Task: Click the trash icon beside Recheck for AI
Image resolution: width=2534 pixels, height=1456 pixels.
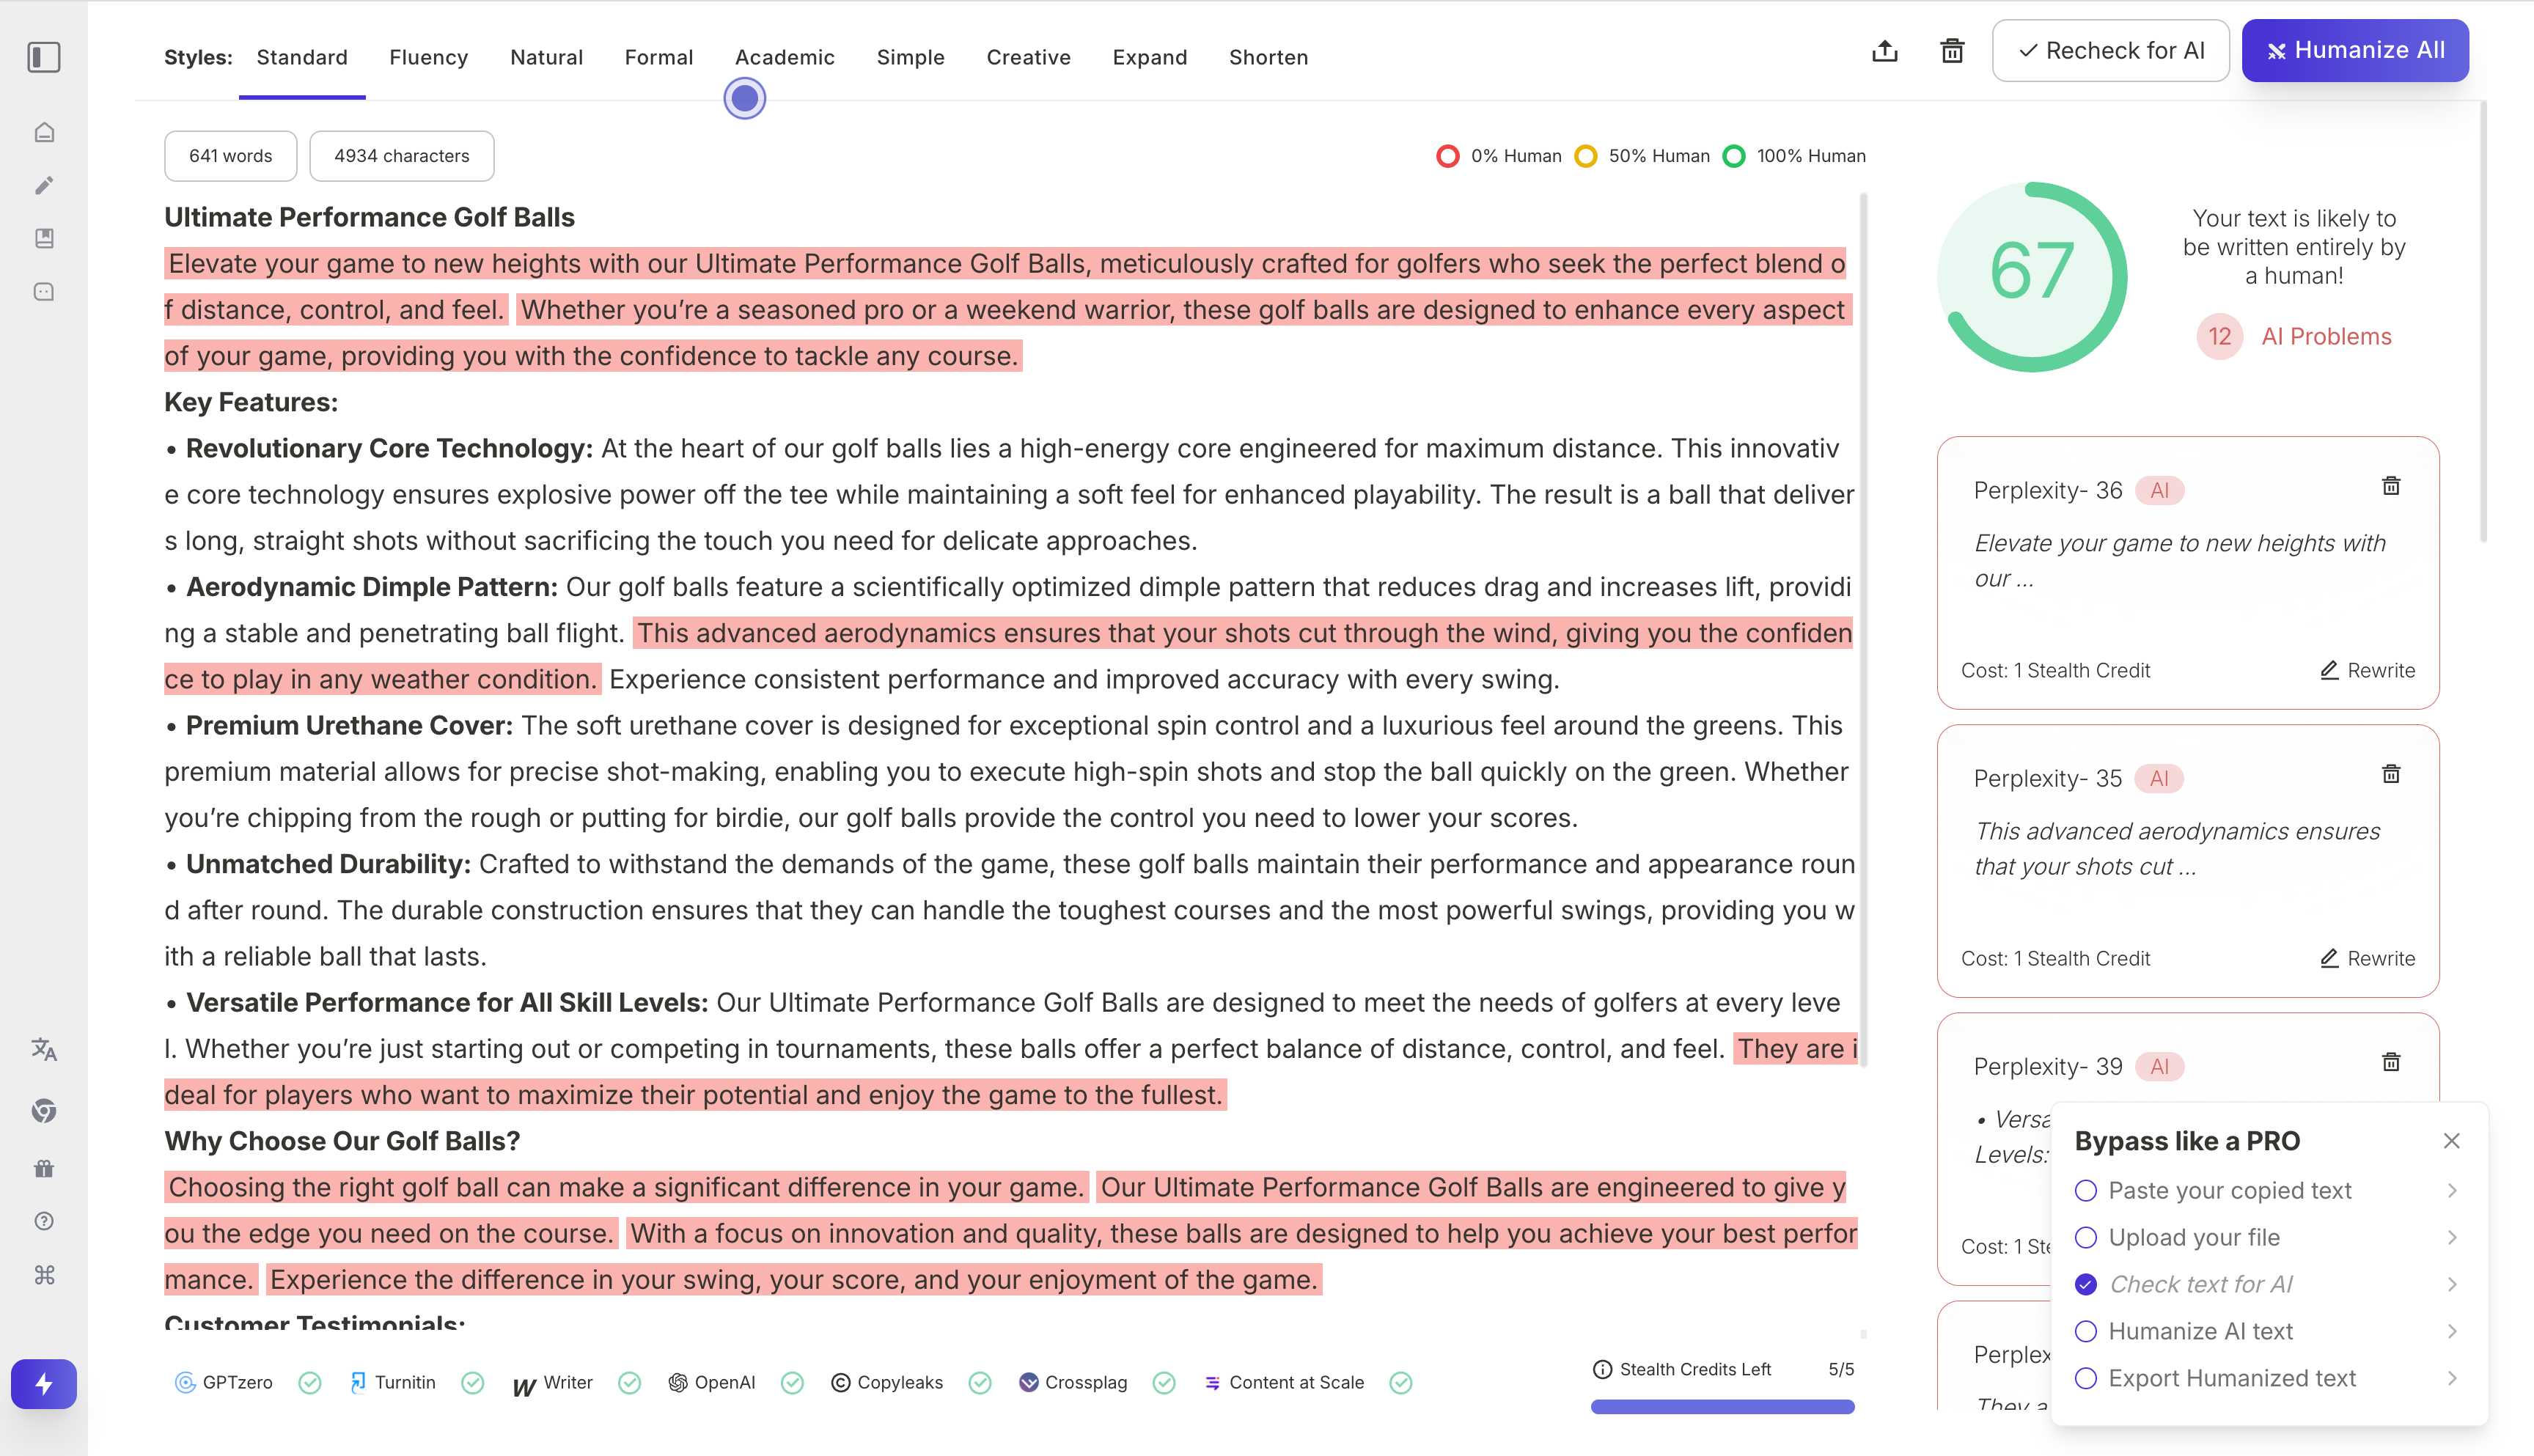Action: 1952,51
